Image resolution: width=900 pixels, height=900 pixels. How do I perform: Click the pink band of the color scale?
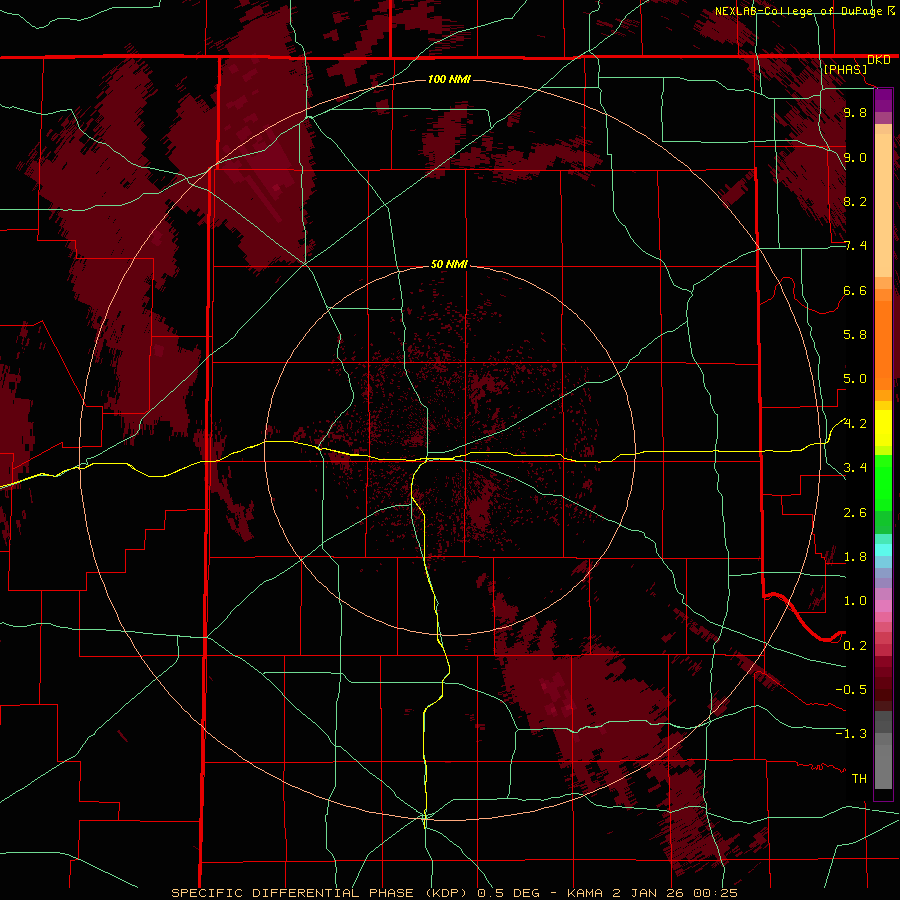point(883,606)
